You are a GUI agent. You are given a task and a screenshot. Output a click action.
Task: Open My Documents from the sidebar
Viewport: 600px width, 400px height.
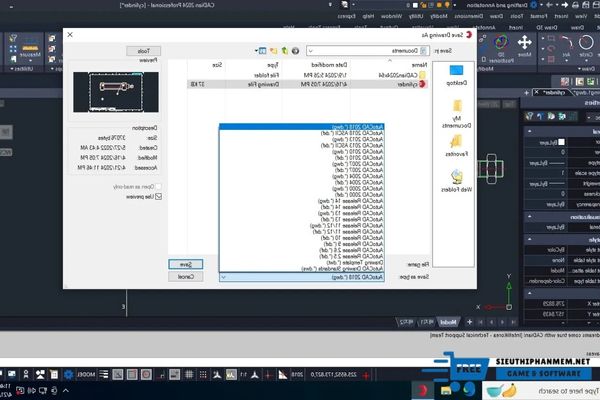455,120
